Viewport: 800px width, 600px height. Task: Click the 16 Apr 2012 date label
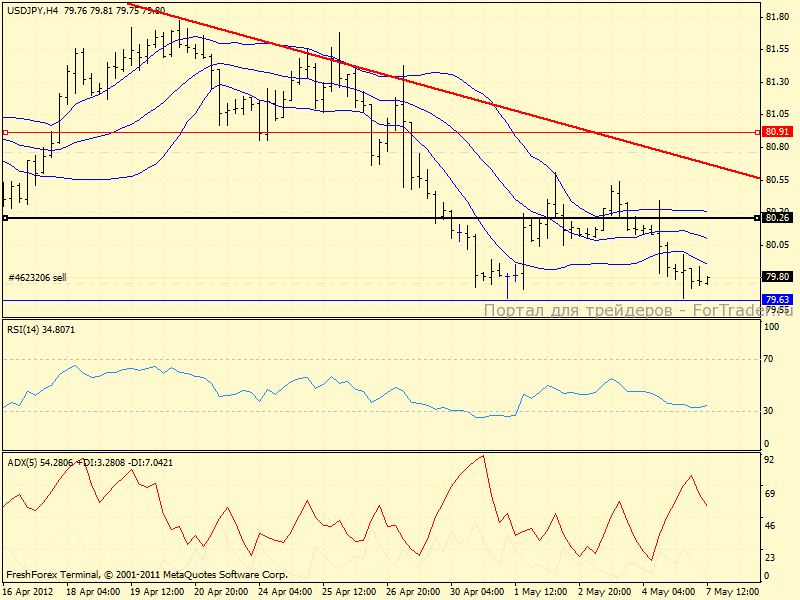pos(28,592)
